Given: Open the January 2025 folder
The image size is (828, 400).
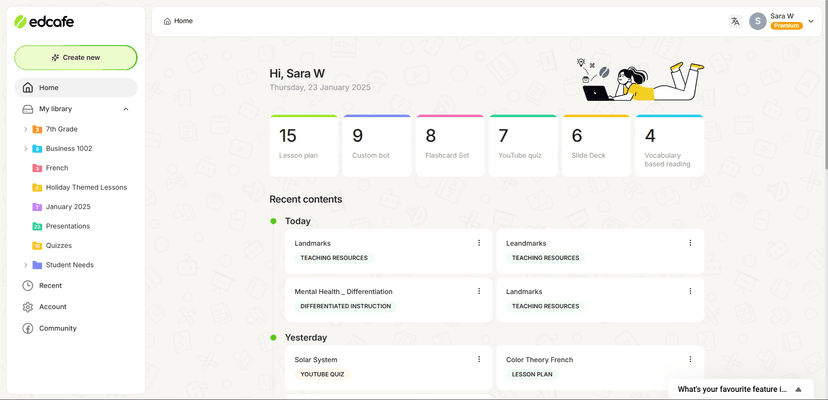Looking at the screenshot, I should coord(68,207).
